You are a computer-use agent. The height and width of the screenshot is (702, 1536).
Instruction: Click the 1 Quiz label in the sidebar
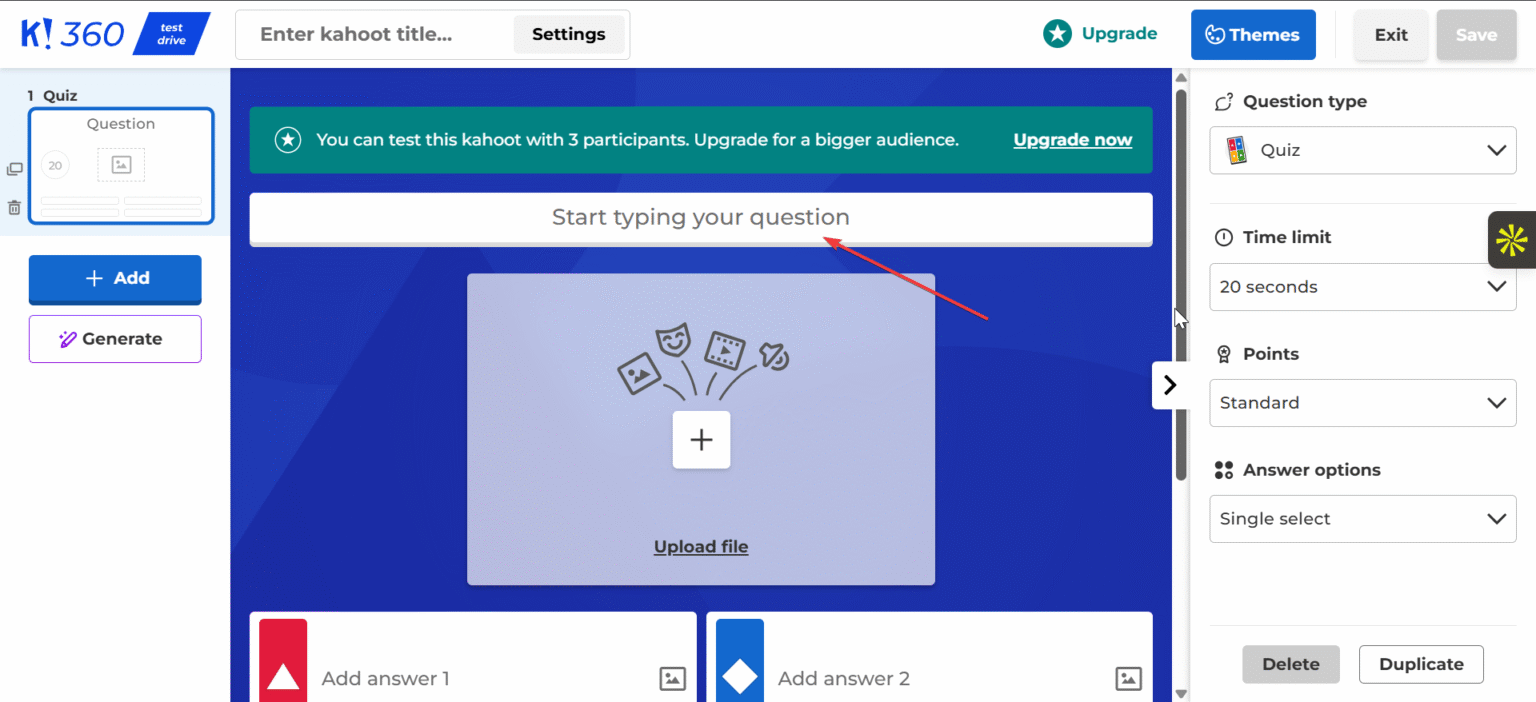[52, 96]
